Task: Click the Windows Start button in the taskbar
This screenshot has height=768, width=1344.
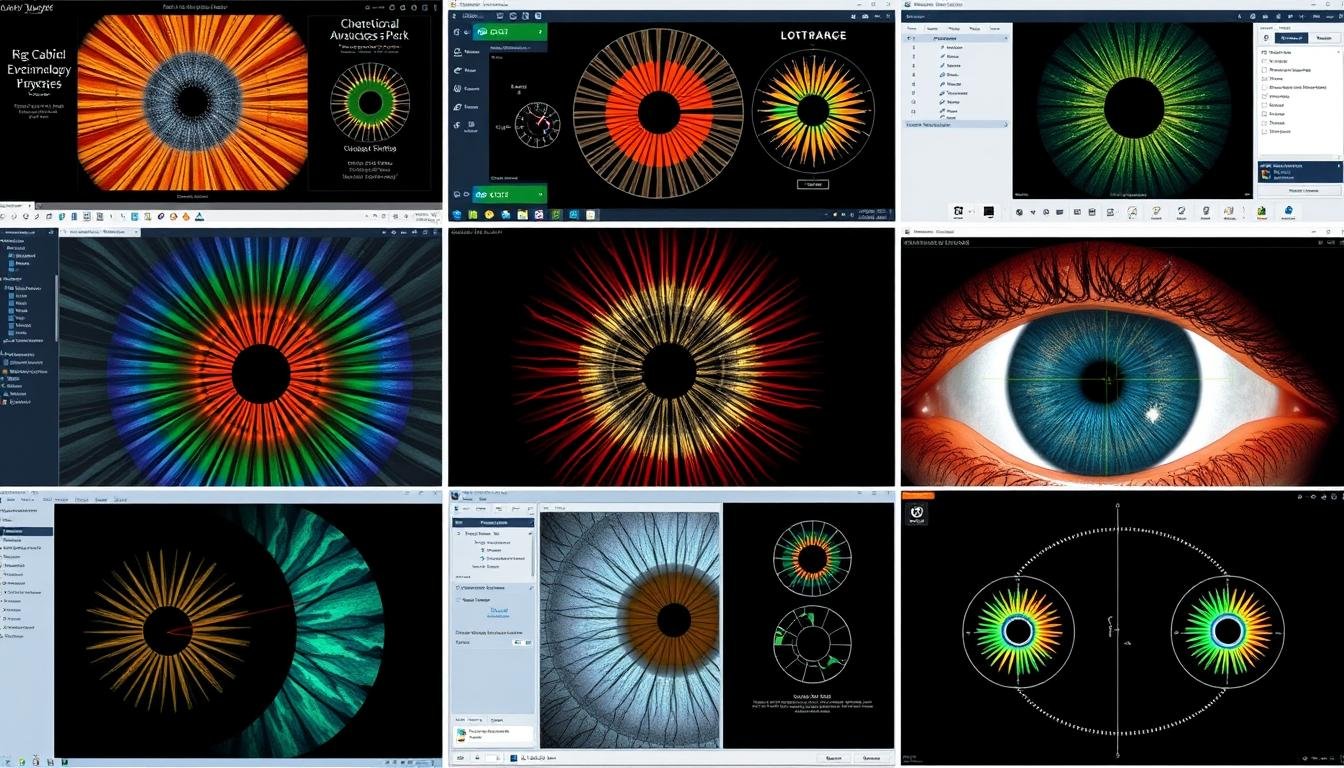Action: (x=458, y=214)
